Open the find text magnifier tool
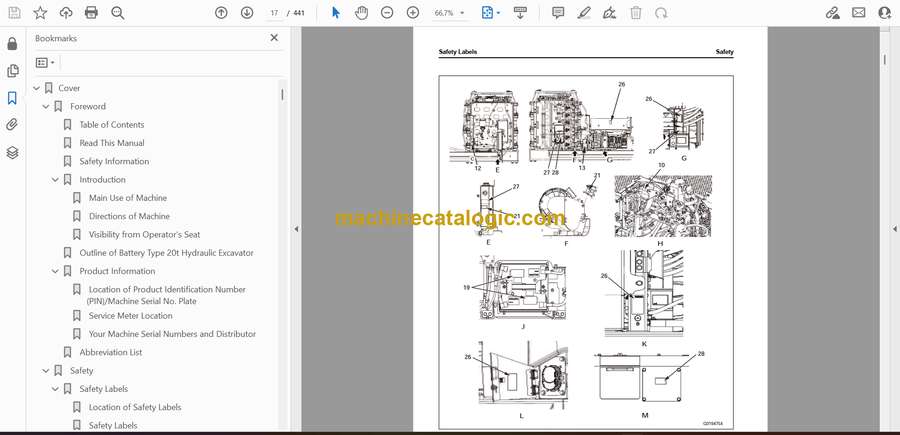This screenshot has height=435, width=900. click(118, 13)
